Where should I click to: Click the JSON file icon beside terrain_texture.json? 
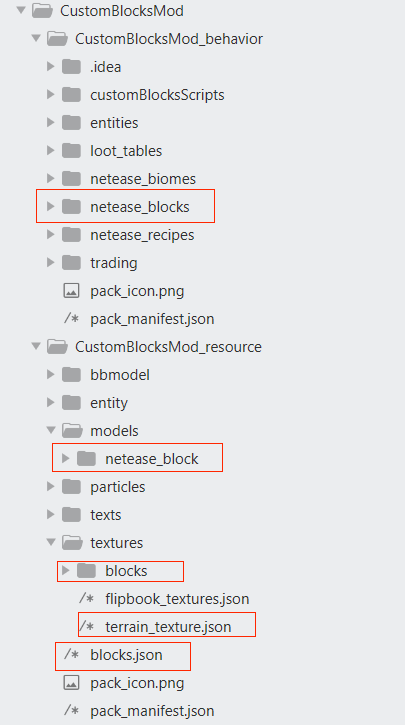86,627
